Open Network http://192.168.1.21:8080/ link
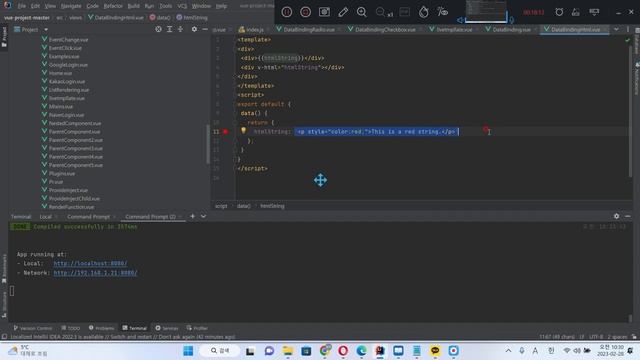 point(95,273)
